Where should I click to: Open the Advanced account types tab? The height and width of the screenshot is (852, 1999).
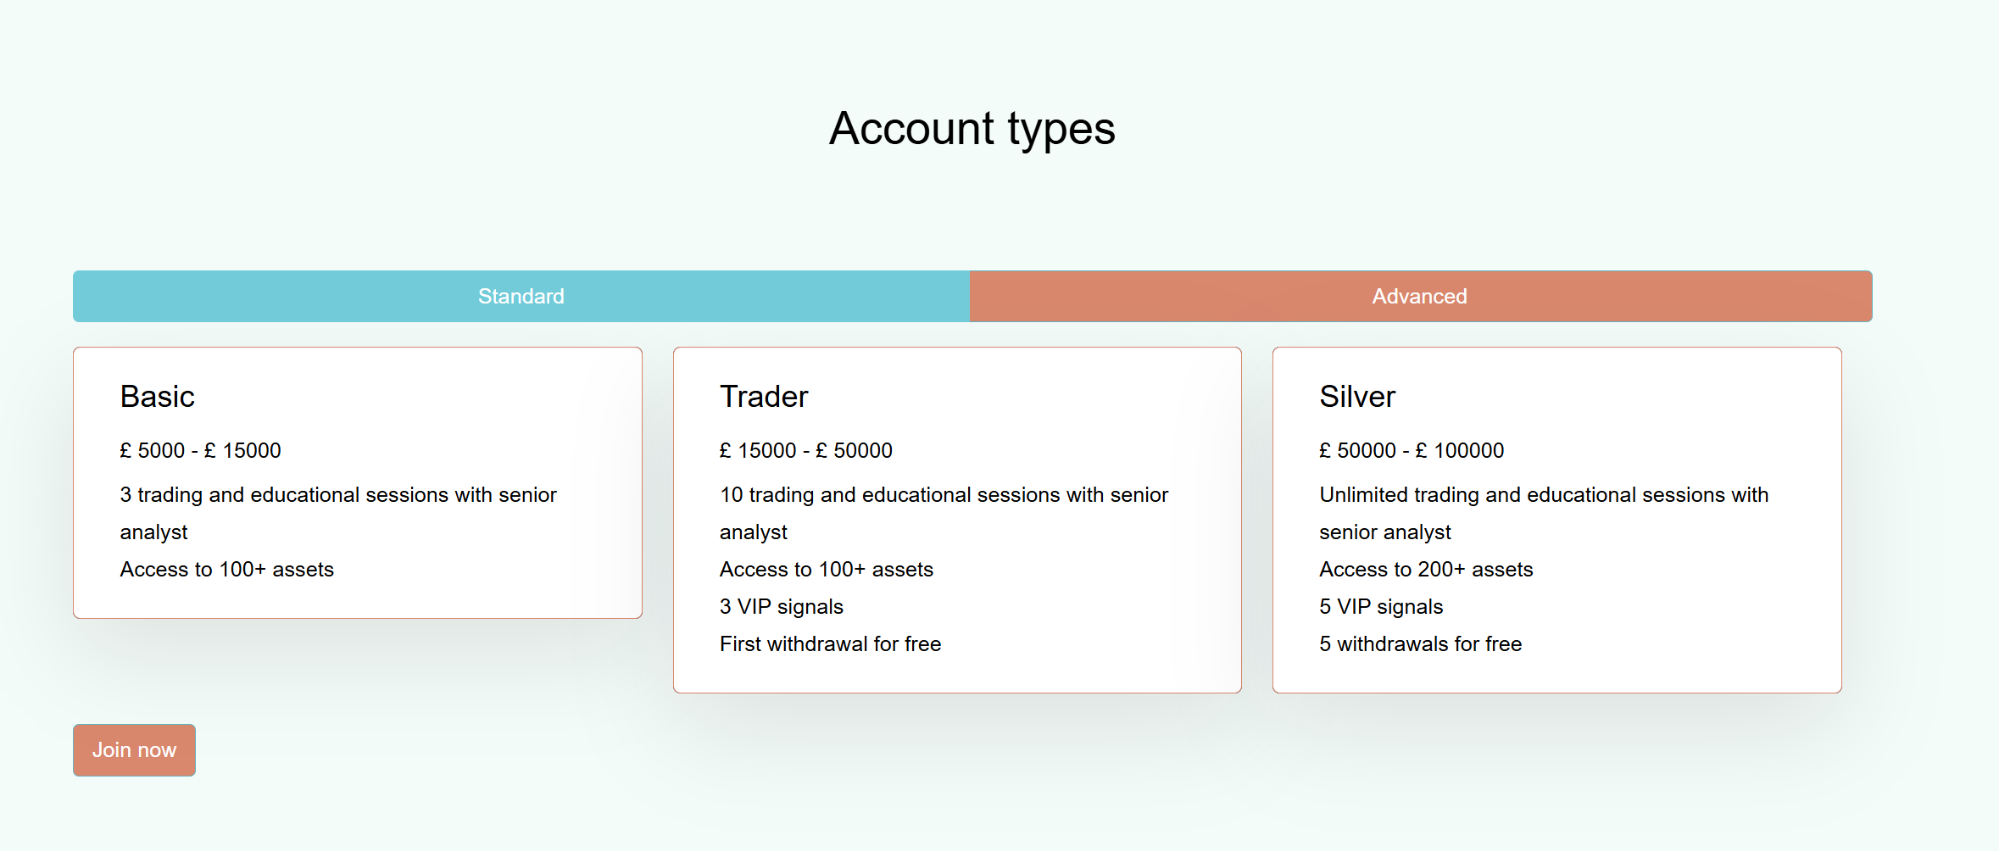click(x=1419, y=296)
